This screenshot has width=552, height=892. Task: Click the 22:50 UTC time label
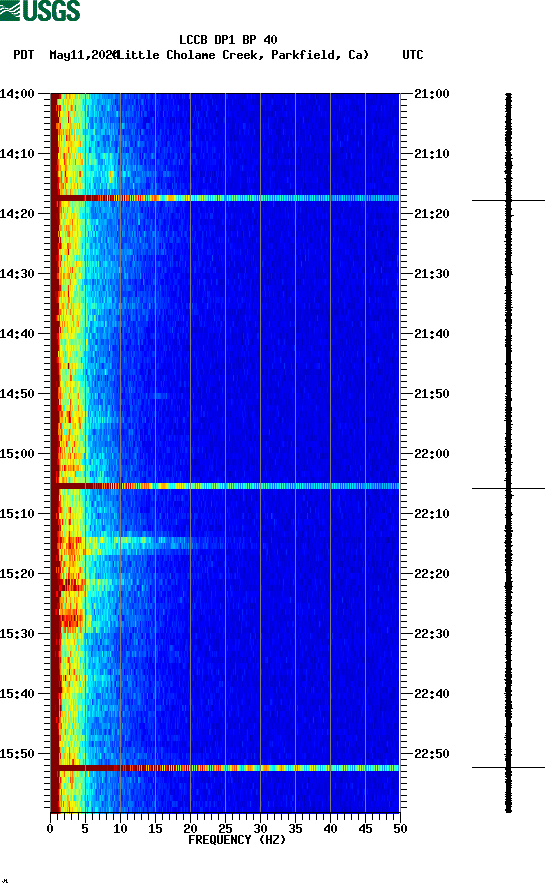432,754
